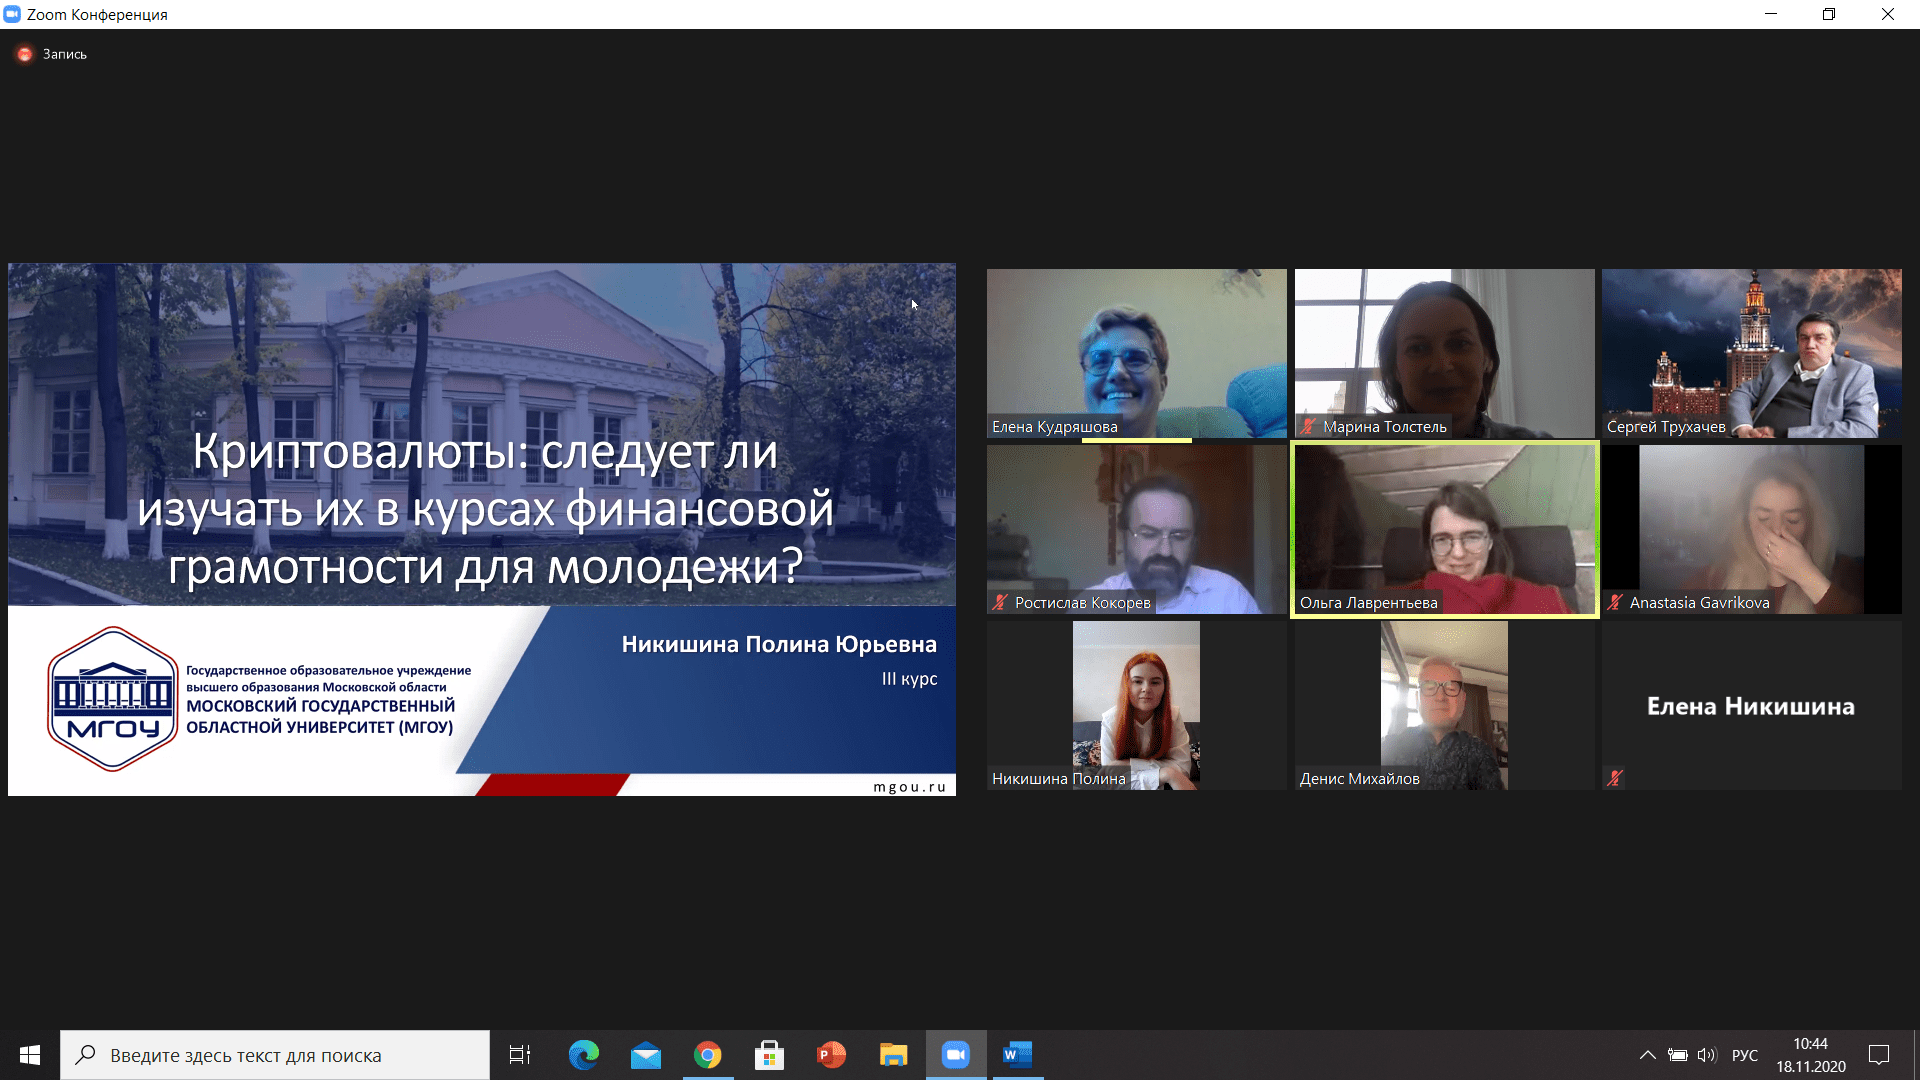Click the Елена Кудряшова name label
The height and width of the screenshot is (1080, 1920).
click(1054, 426)
